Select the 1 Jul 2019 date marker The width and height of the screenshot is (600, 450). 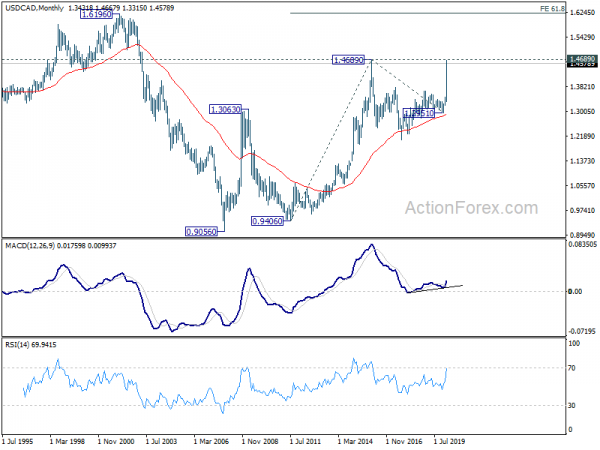(449, 441)
